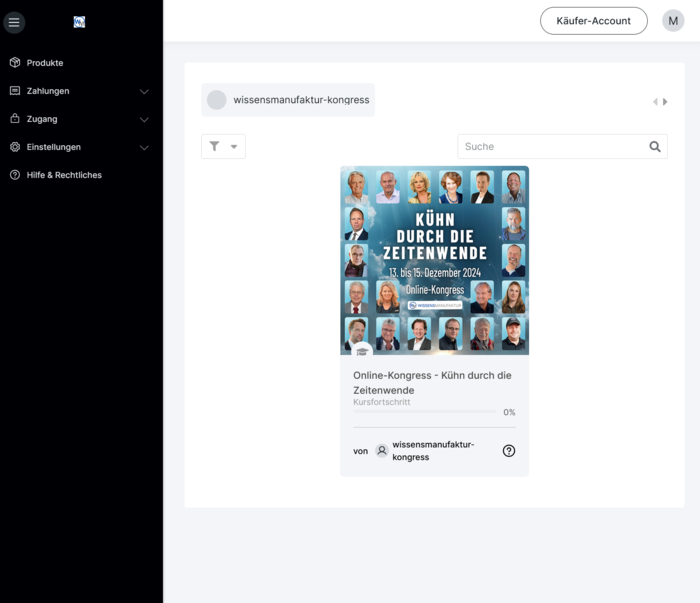Open wissensmanufaktur-kongress vendor link on card
The width and height of the screenshot is (700, 603).
(x=433, y=451)
